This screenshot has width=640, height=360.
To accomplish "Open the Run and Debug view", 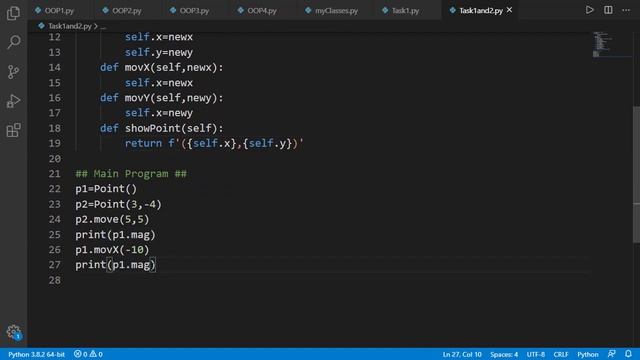I will [x=13, y=101].
